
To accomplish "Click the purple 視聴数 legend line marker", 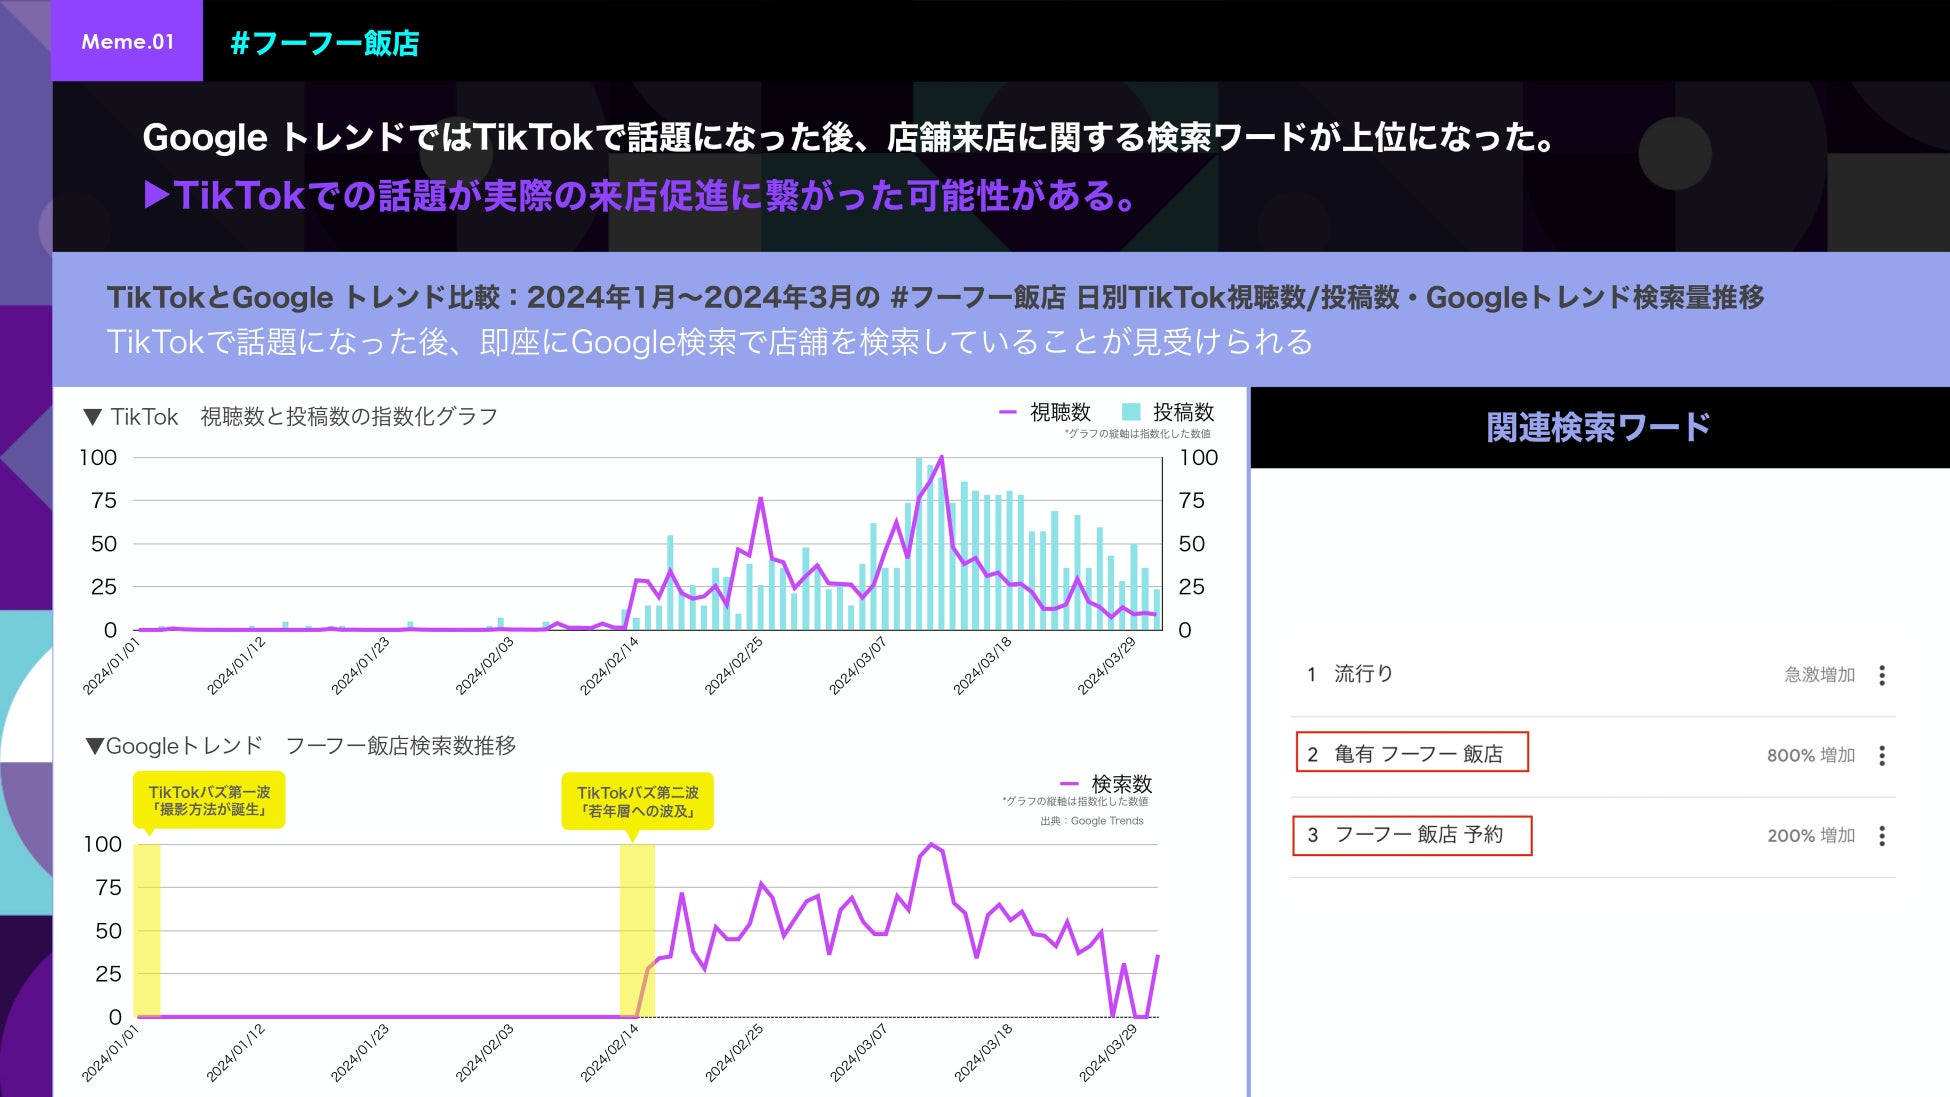I will pos(1008,412).
